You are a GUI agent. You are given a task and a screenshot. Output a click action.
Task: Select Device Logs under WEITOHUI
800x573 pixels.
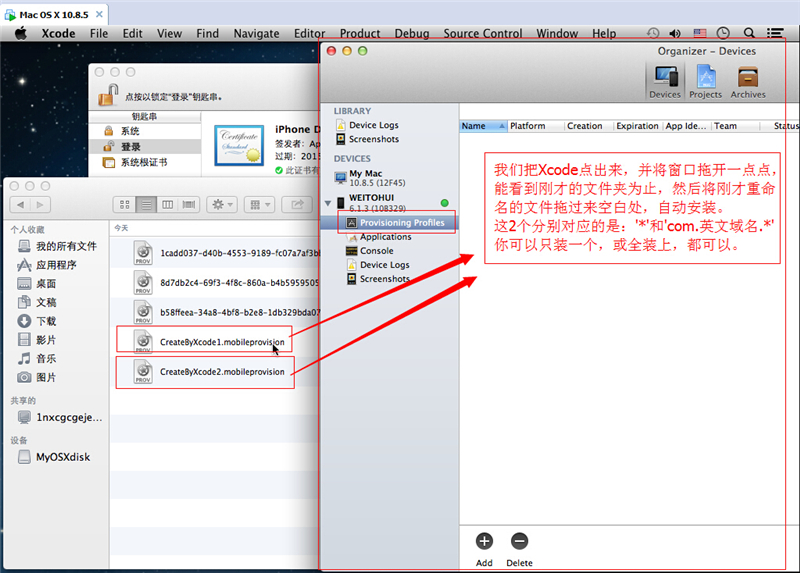point(378,265)
